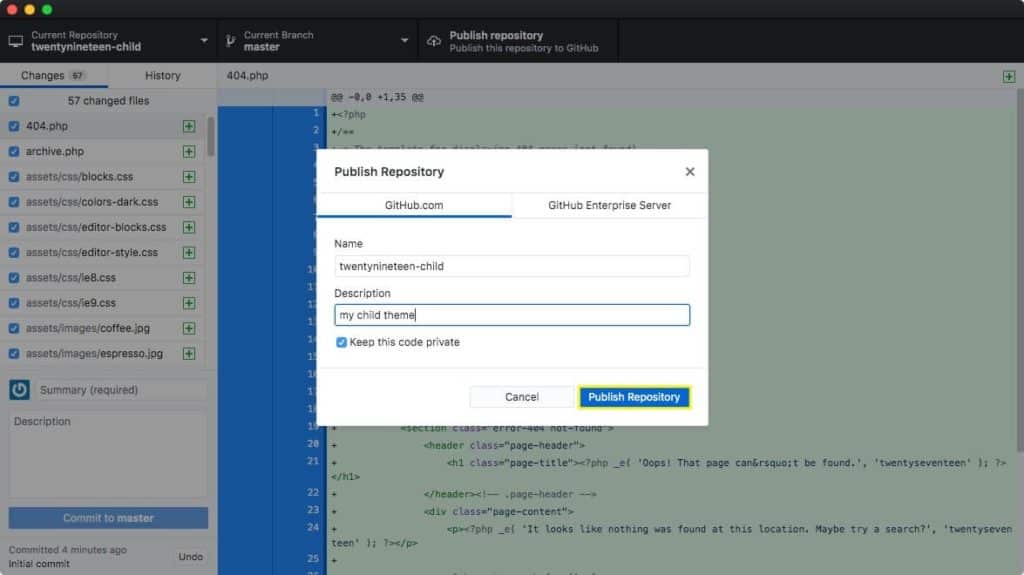Click added-file icon next to archive.php

point(189,152)
